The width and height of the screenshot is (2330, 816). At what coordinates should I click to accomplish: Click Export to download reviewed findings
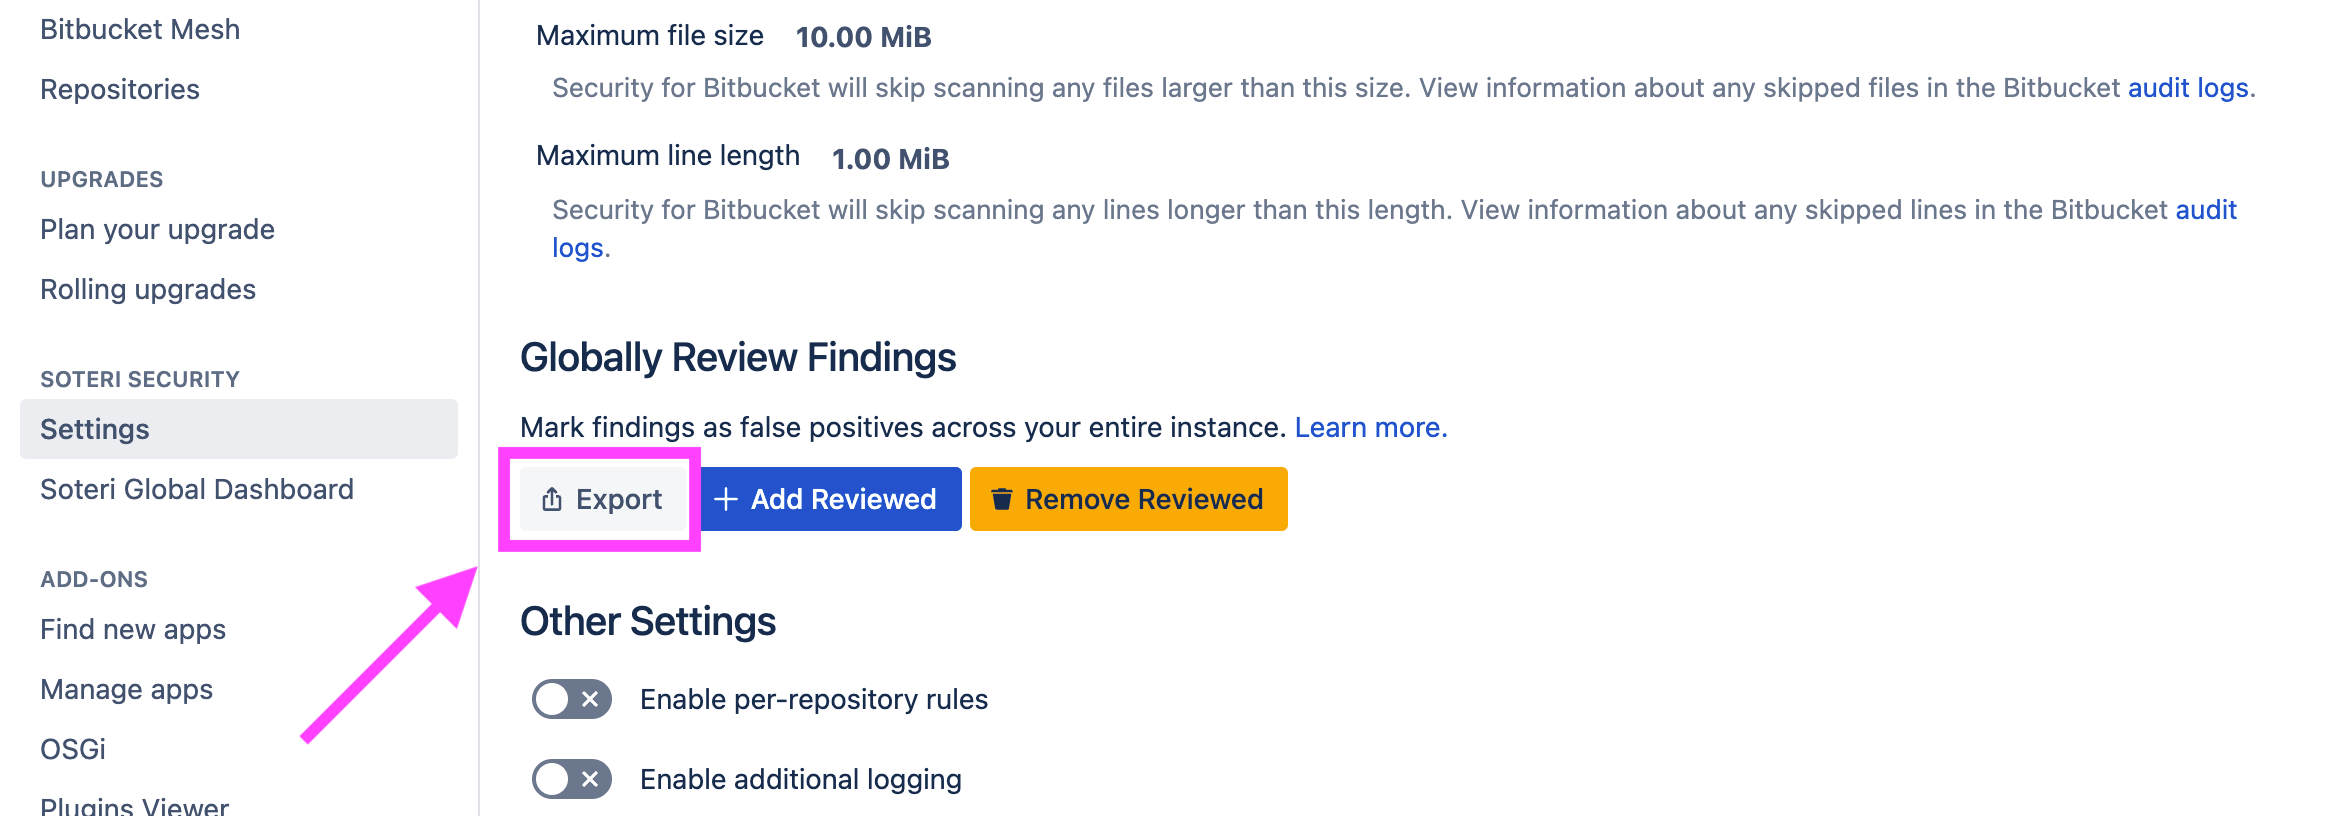point(603,498)
